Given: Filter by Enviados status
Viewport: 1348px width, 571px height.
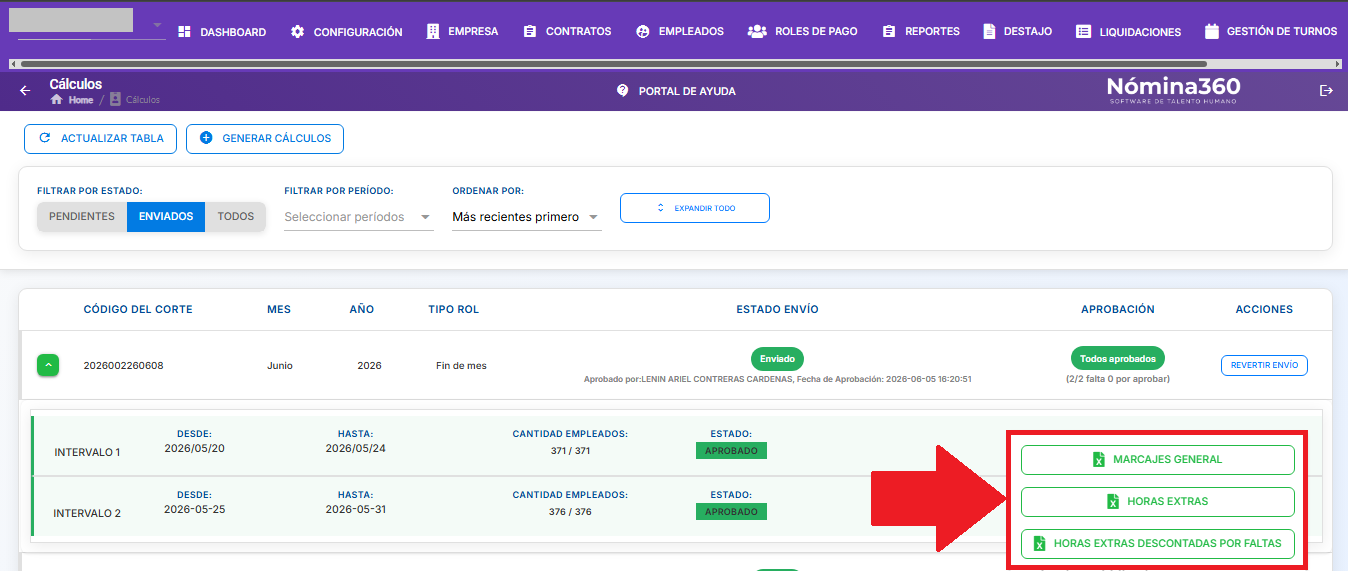Looking at the screenshot, I should pos(166,217).
